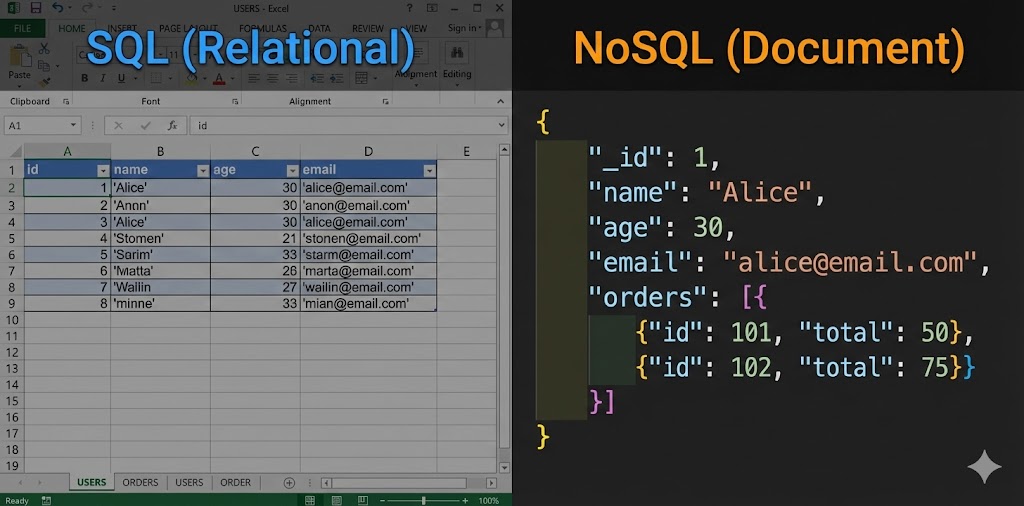Apply cell borders icon
Viewport: 1024px width, 506px height.
(x=155, y=78)
